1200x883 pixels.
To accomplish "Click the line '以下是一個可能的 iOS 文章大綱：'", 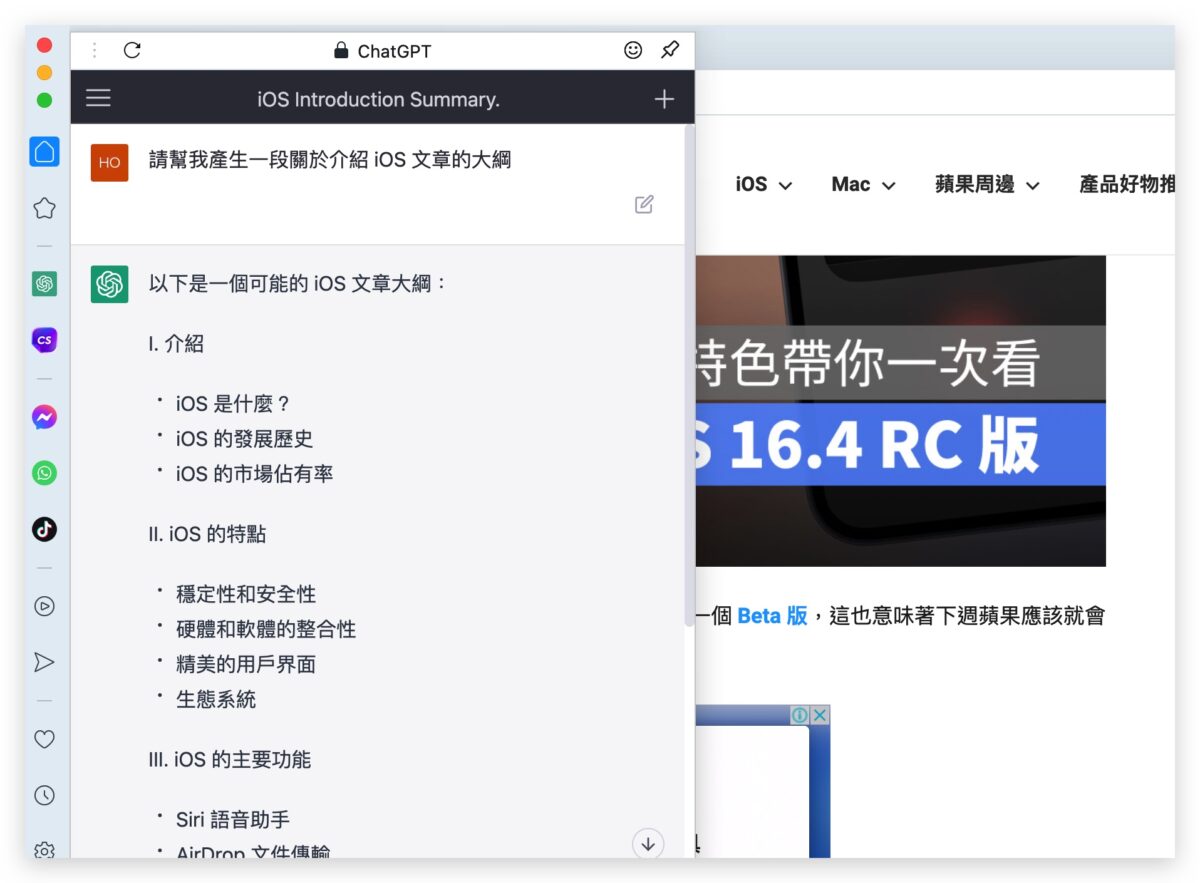I will 298,284.
